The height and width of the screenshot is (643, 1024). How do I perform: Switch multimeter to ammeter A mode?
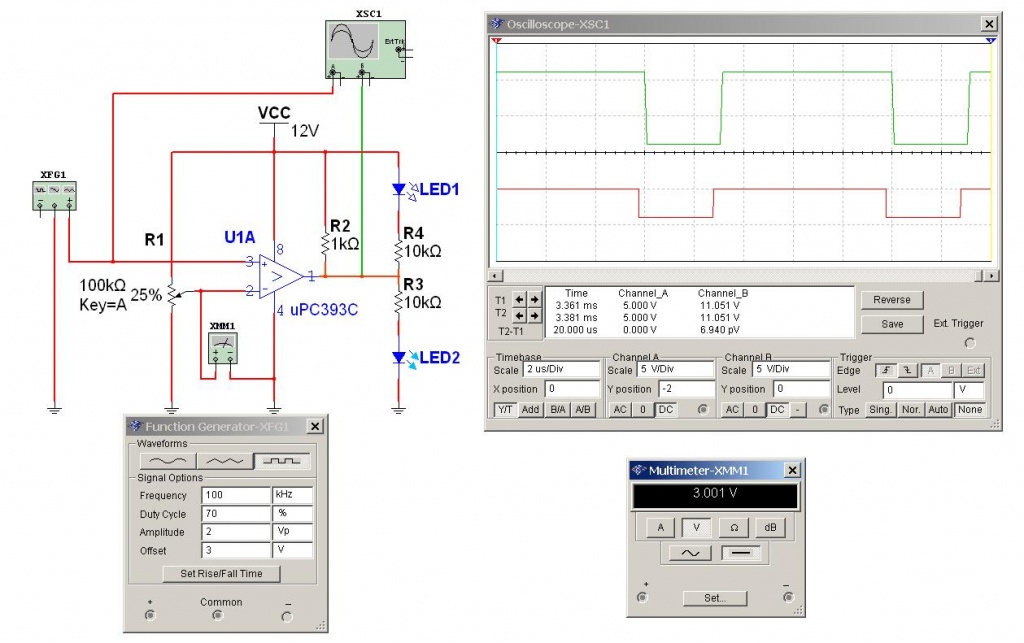[660, 527]
